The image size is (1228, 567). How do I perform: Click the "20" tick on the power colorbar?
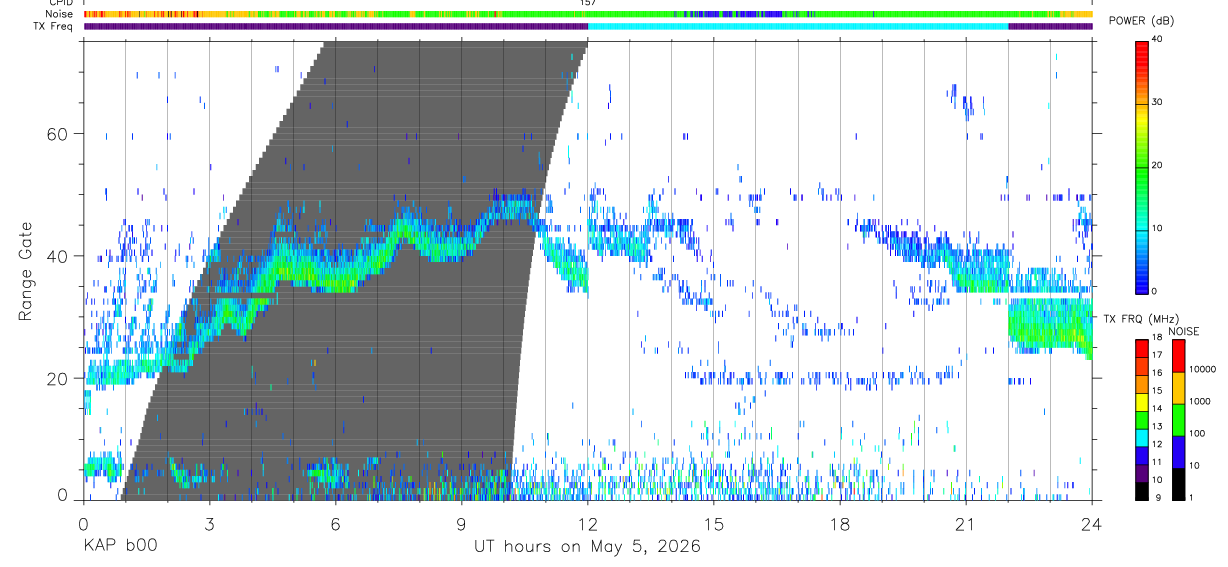coord(1158,165)
